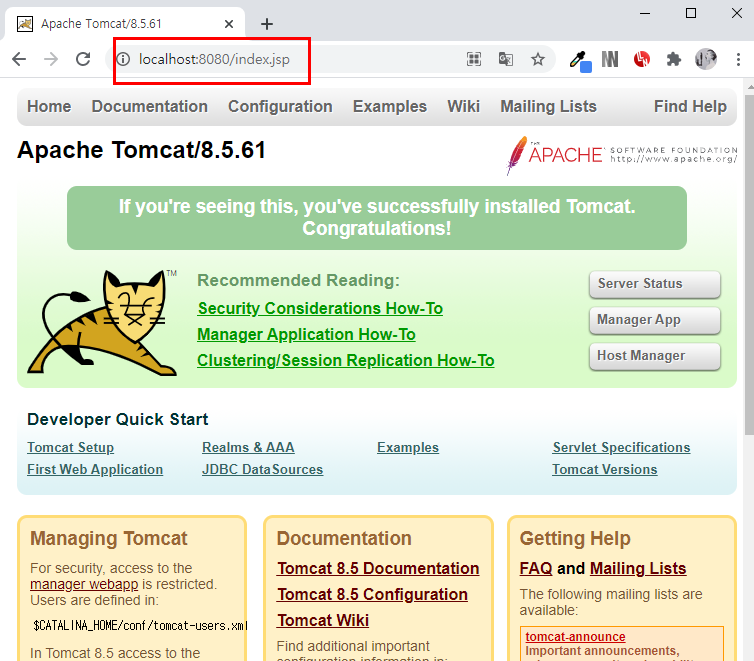Click the browser forward arrow
The height and width of the screenshot is (661, 754).
click(51, 59)
